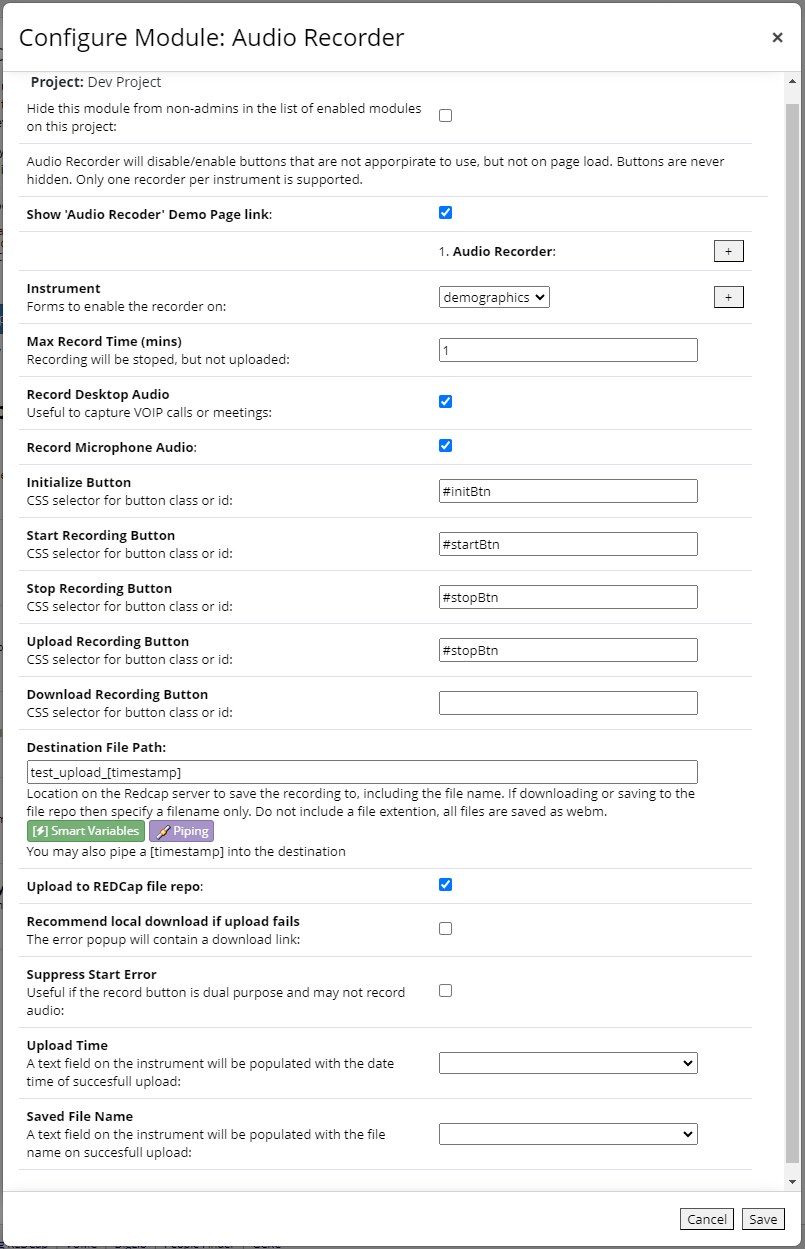Open the Instrument demographics dropdown
Image resolution: width=805 pixels, height=1249 pixels.
tap(494, 297)
